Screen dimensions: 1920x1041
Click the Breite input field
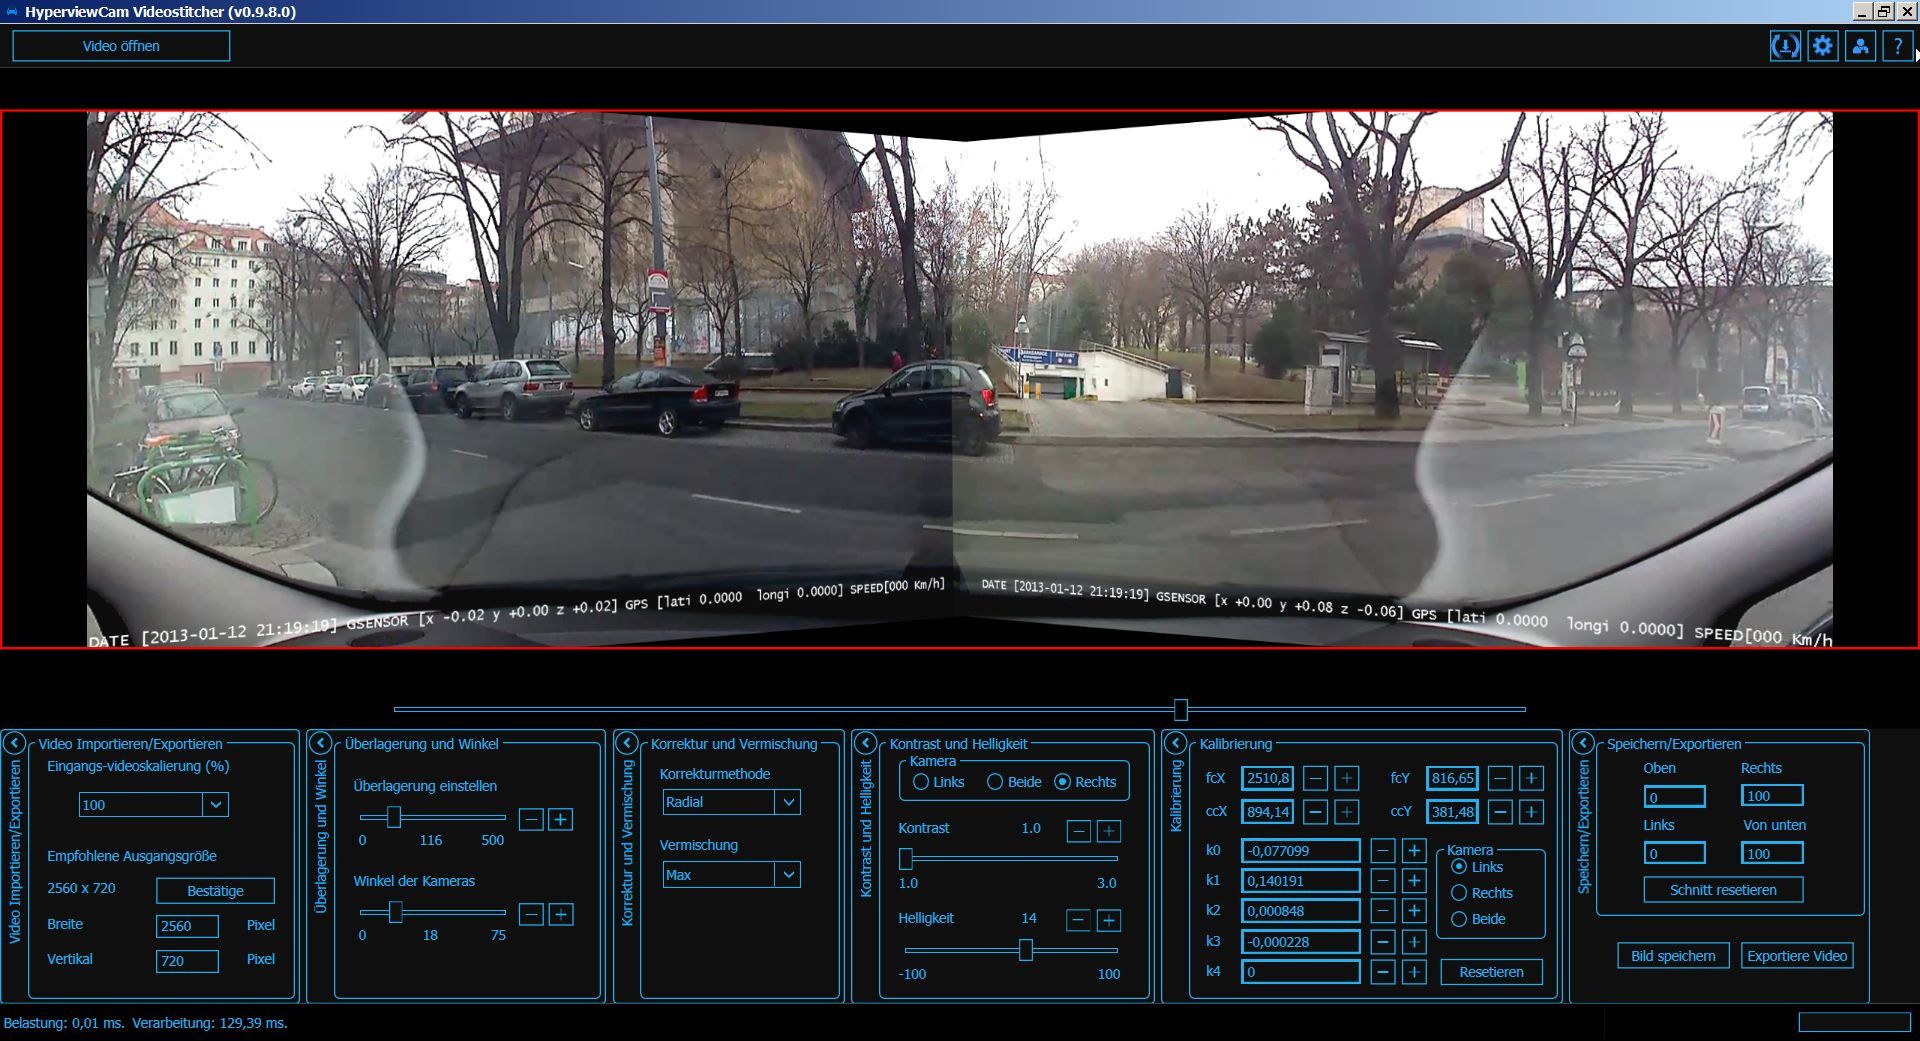187,926
